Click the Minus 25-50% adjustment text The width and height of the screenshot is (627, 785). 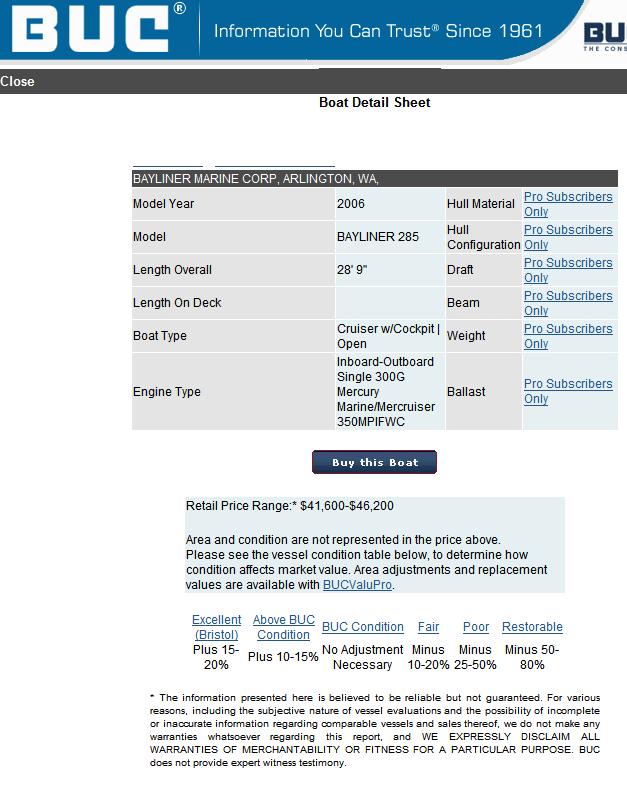pyautogui.click(x=475, y=657)
